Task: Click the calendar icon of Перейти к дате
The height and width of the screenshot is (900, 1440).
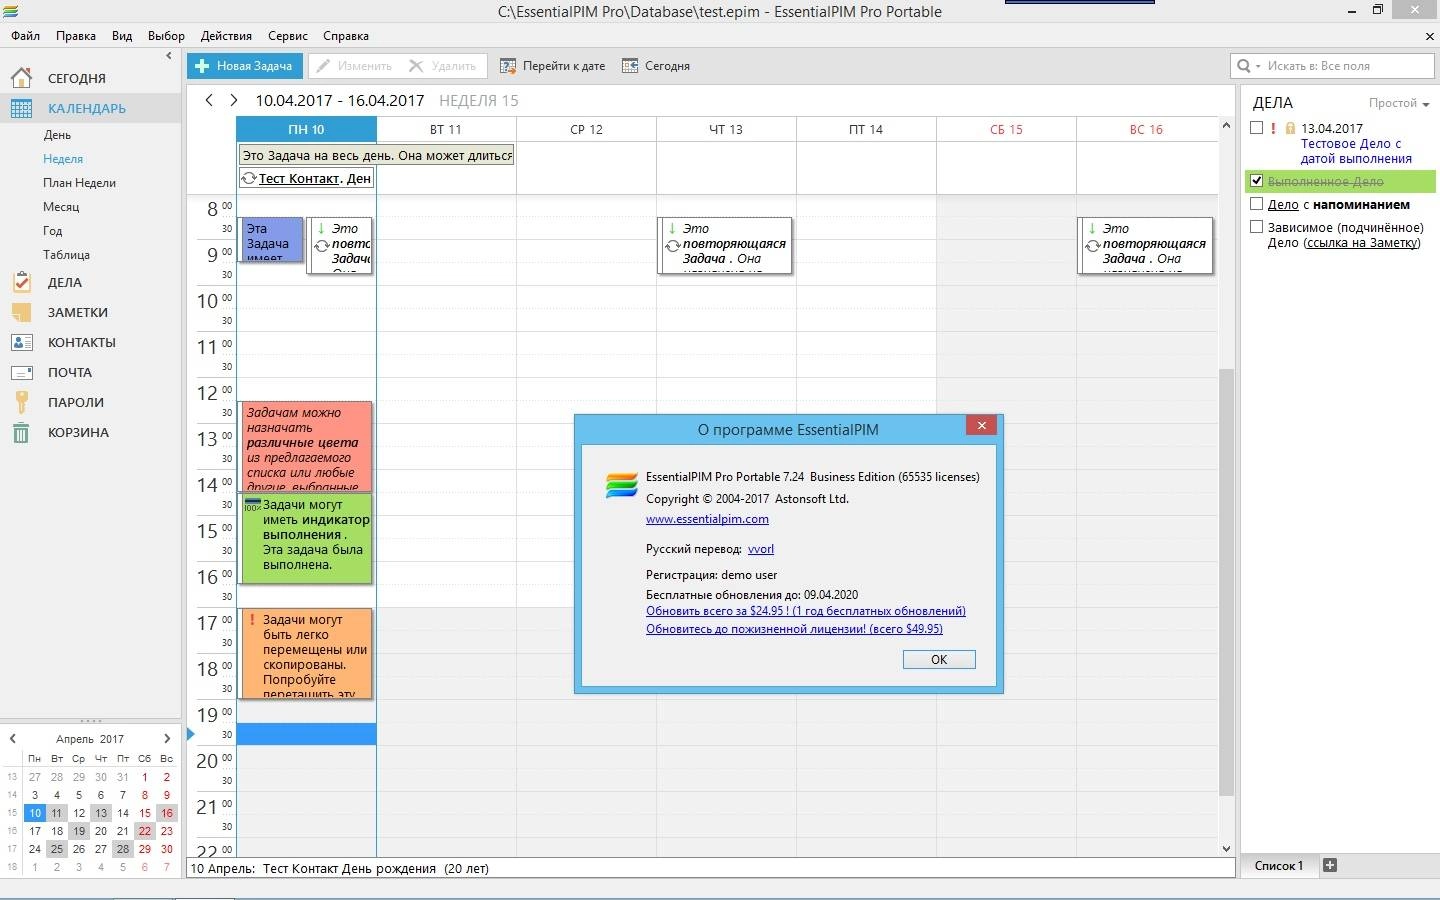Action: tap(508, 66)
